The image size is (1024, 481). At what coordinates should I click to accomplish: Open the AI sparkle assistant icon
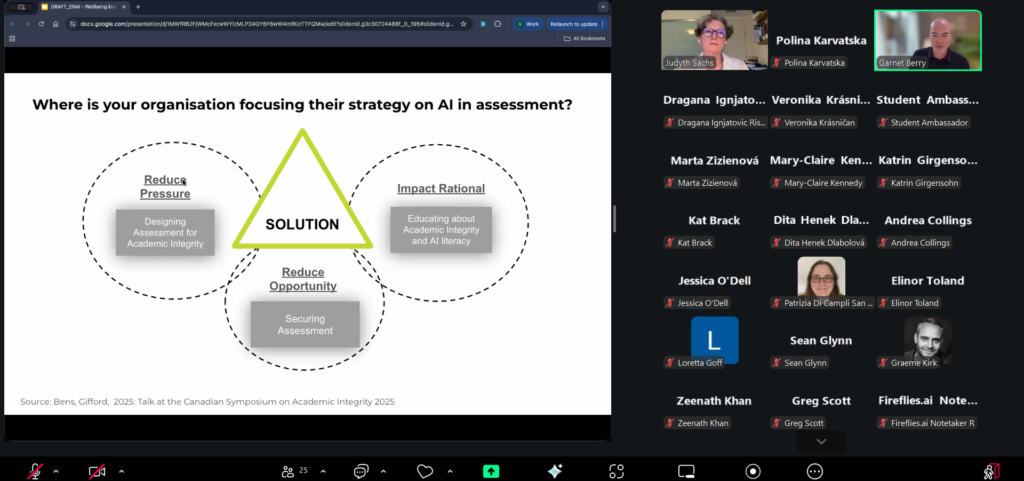point(555,471)
